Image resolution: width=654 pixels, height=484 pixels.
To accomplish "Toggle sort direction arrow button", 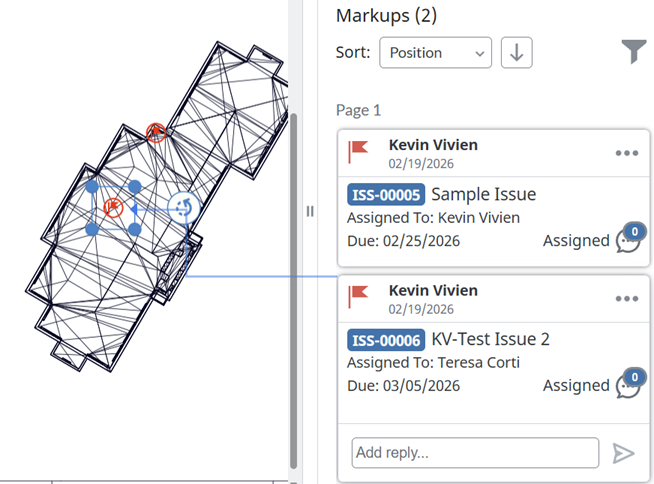I will click(x=516, y=53).
